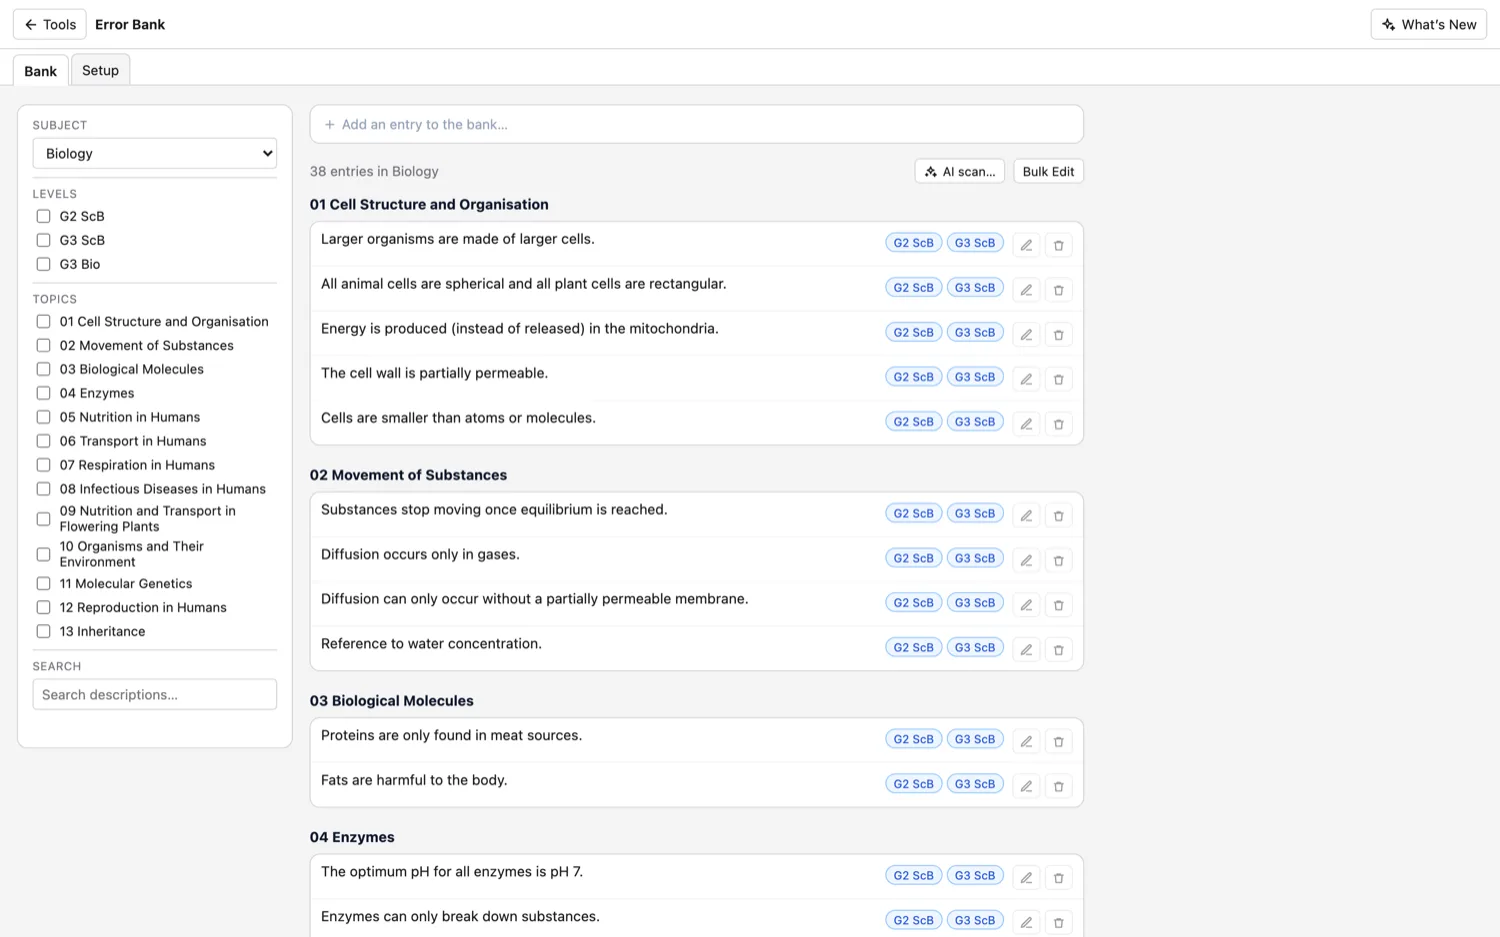Open the Subject dropdown showing Biology

(x=155, y=153)
